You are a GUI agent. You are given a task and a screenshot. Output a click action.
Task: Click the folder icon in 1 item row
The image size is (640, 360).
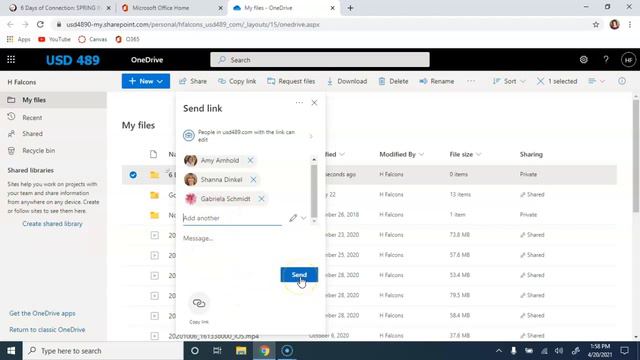(x=154, y=215)
